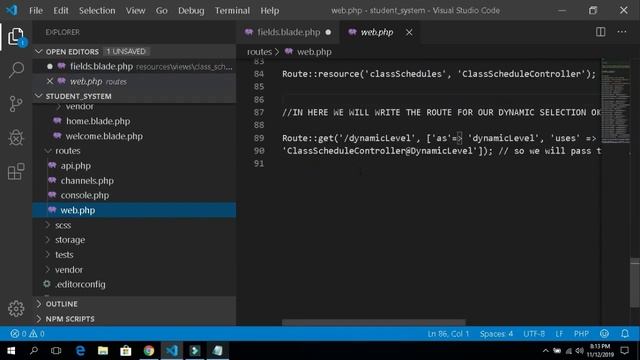Change the LF end-of-line setting
Screen dimensions: 640x360
tap(559, 334)
